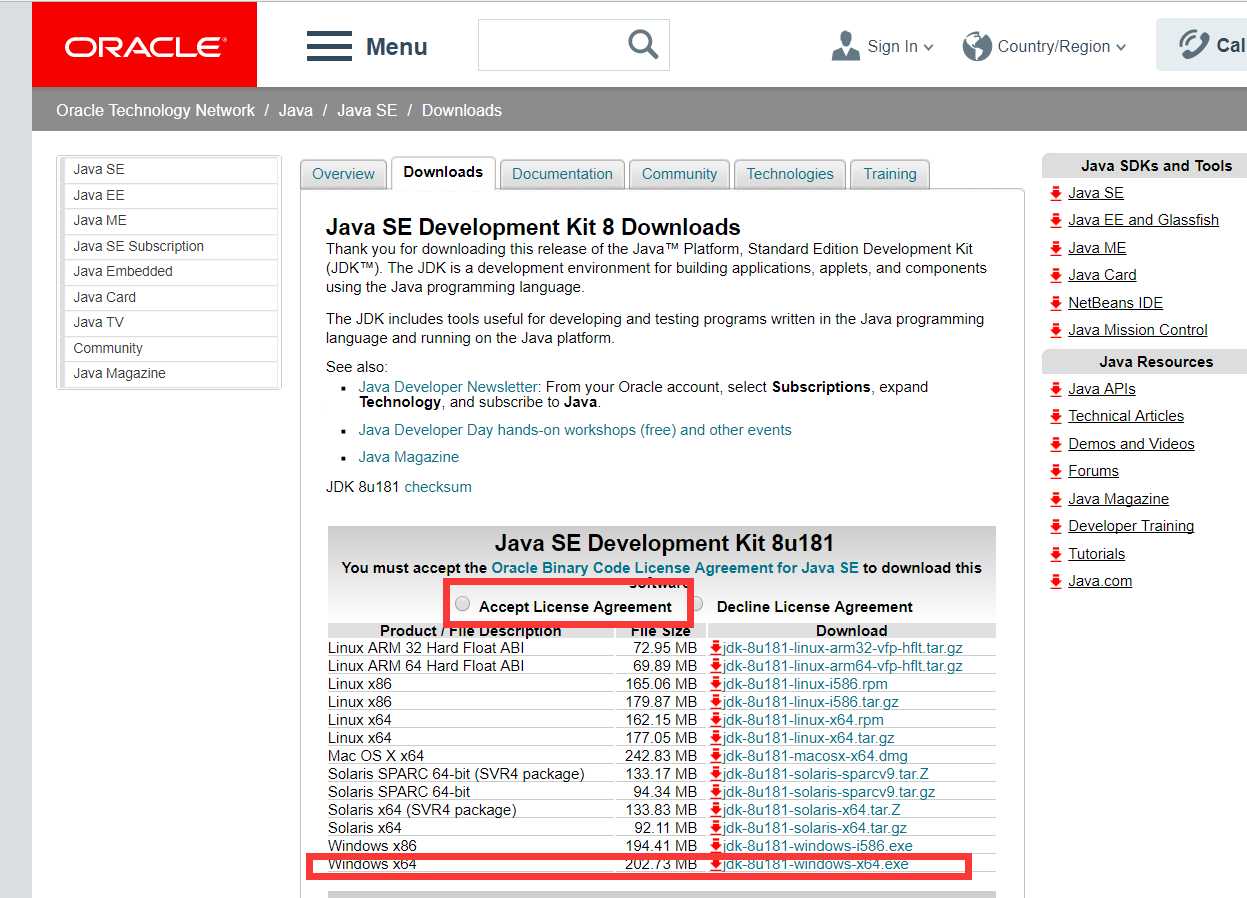This screenshot has width=1247, height=898.
Task: Download jdk-8u181-linux-x64.rpm
Action: (x=804, y=720)
